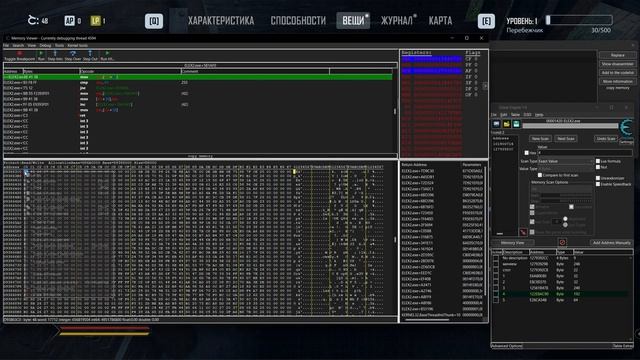Activate the 'No description' address entry checkbox
The image size is (640, 360).
496,258
